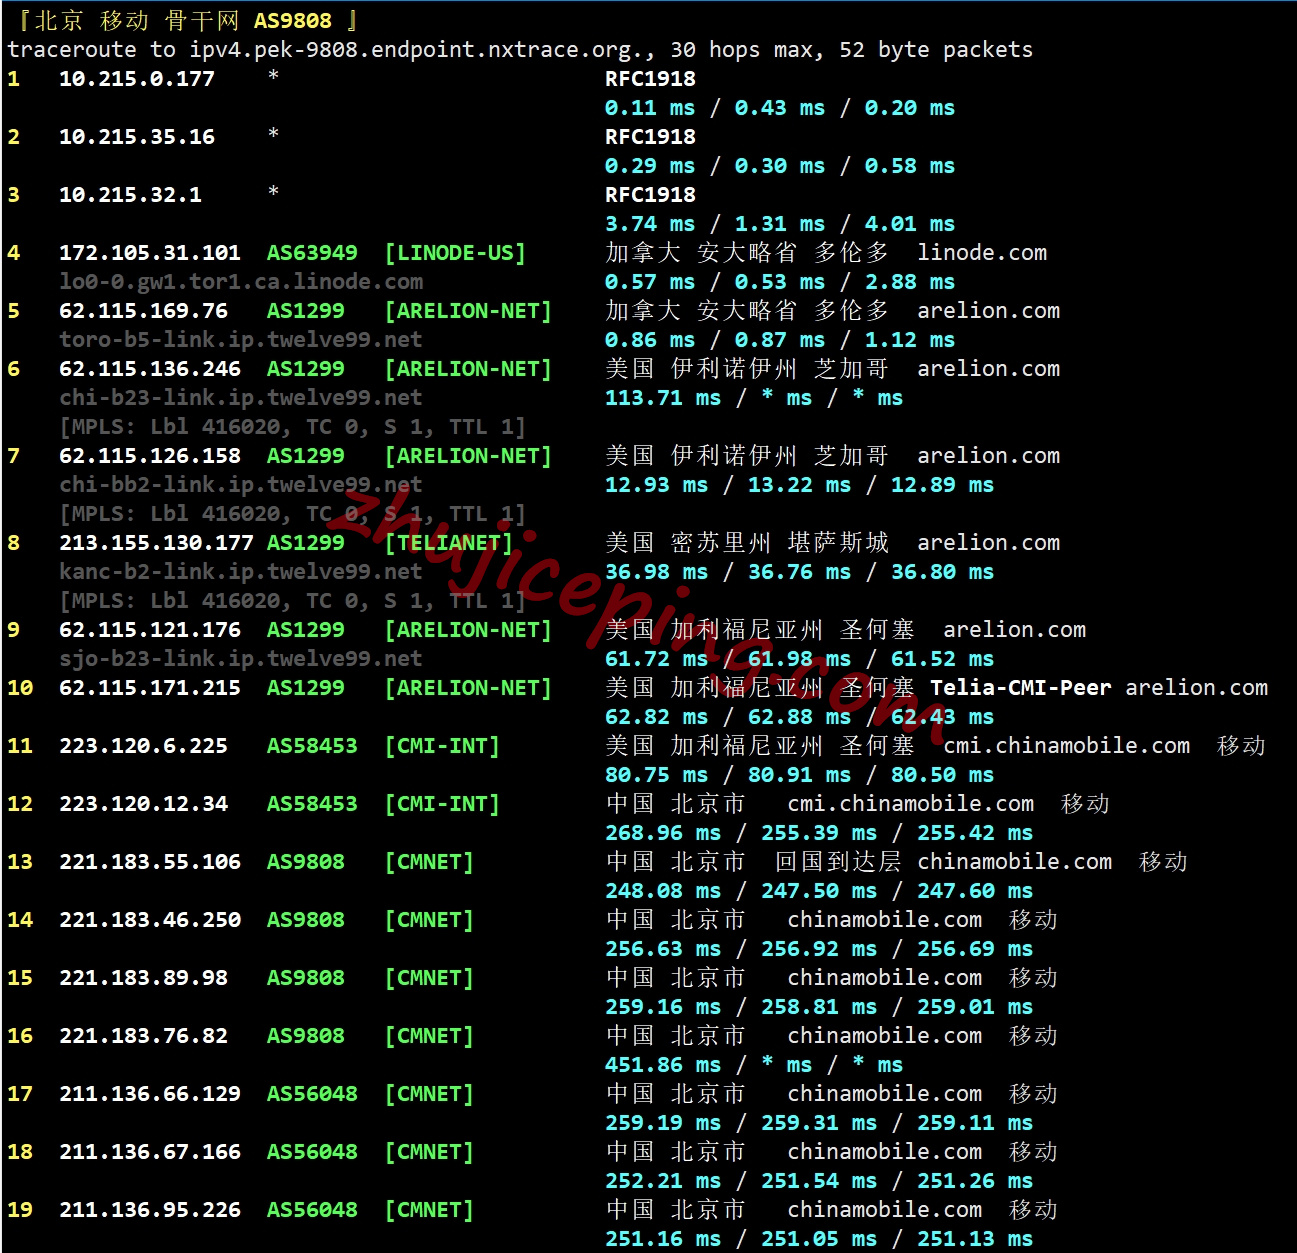Click IP address 62.115.126.158
Image resolution: width=1297 pixels, height=1253 pixels.
(x=150, y=456)
